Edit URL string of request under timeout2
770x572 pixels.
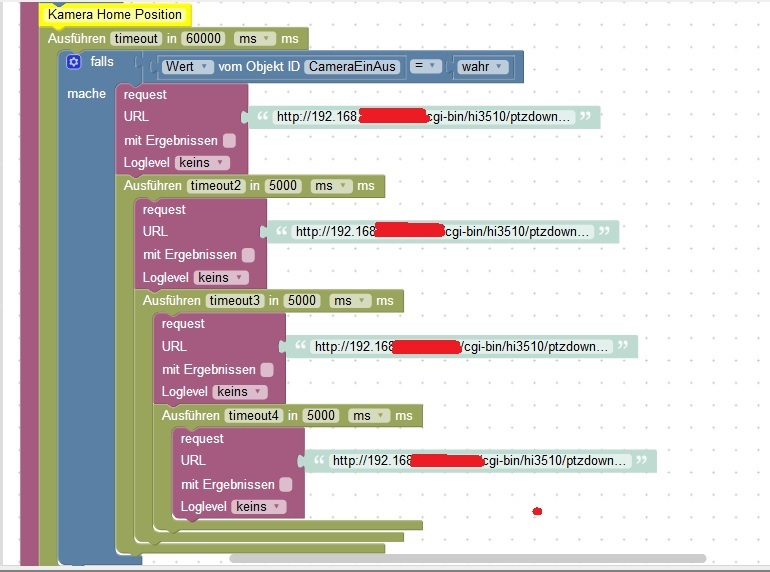[x=442, y=232]
